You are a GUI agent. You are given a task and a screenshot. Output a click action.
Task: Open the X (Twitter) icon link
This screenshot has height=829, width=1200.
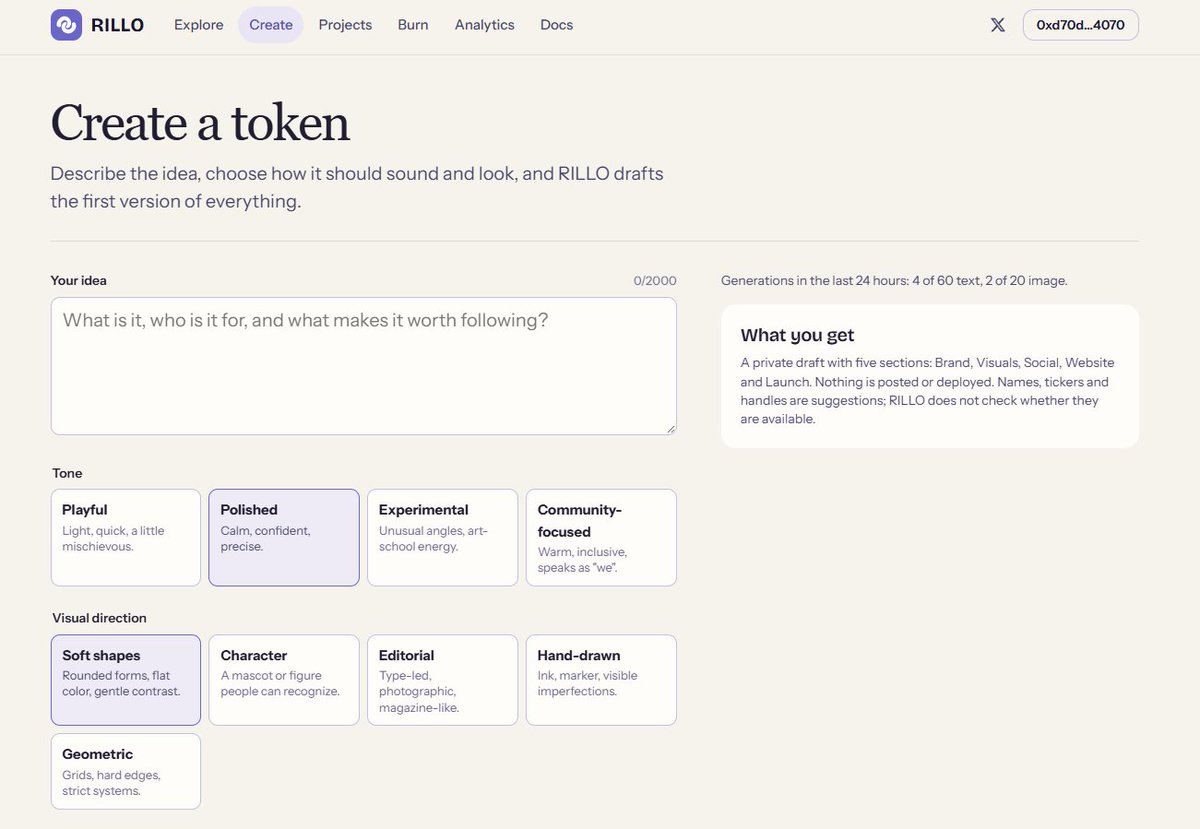(997, 25)
